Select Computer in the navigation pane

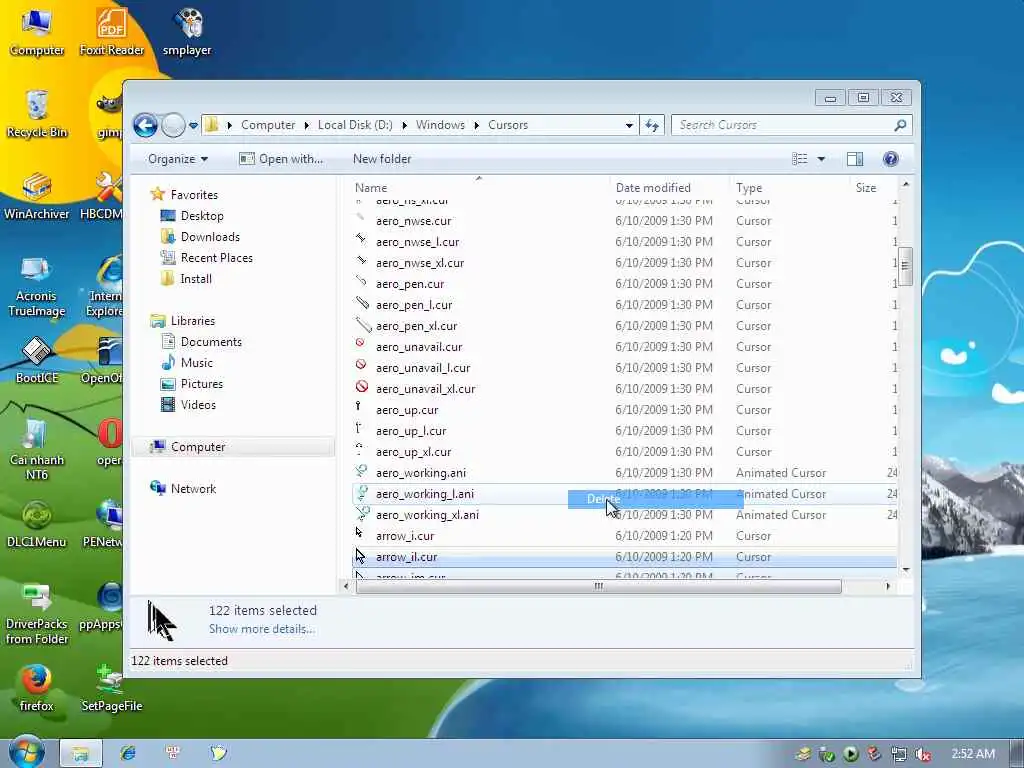[x=198, y=447]
